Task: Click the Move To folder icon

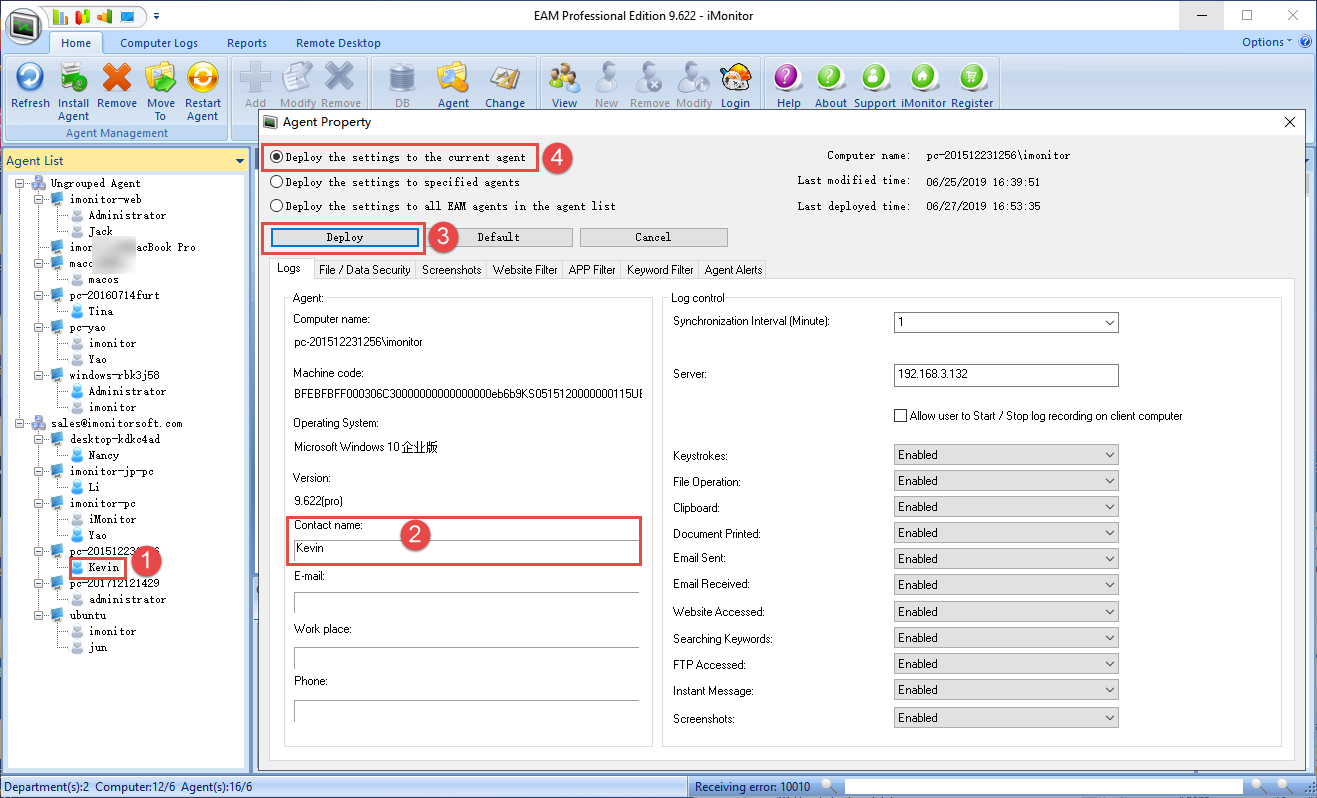Action: click(160, 78)
